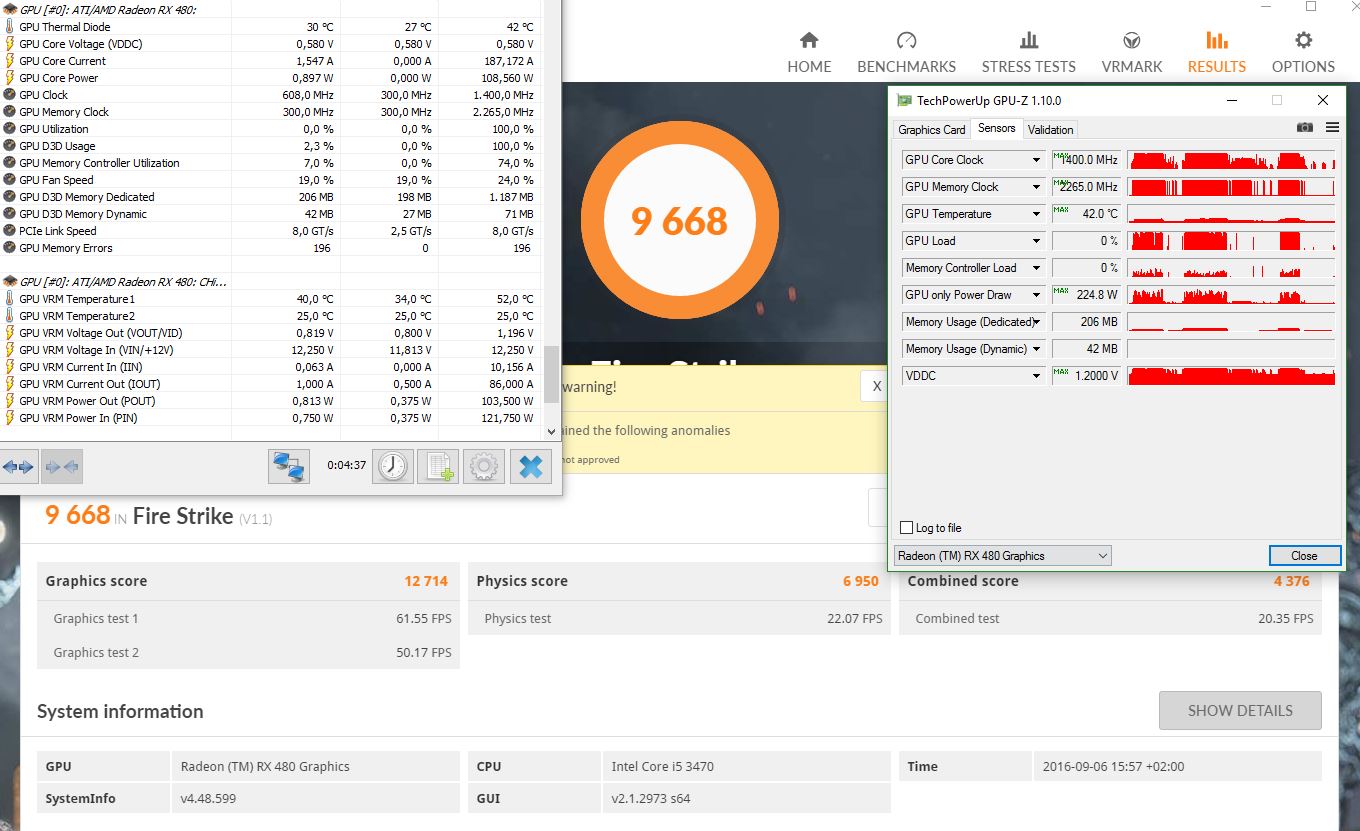Click the 9 668 score circle
This screenshot has height=831, width=1360.
point(679,221)
